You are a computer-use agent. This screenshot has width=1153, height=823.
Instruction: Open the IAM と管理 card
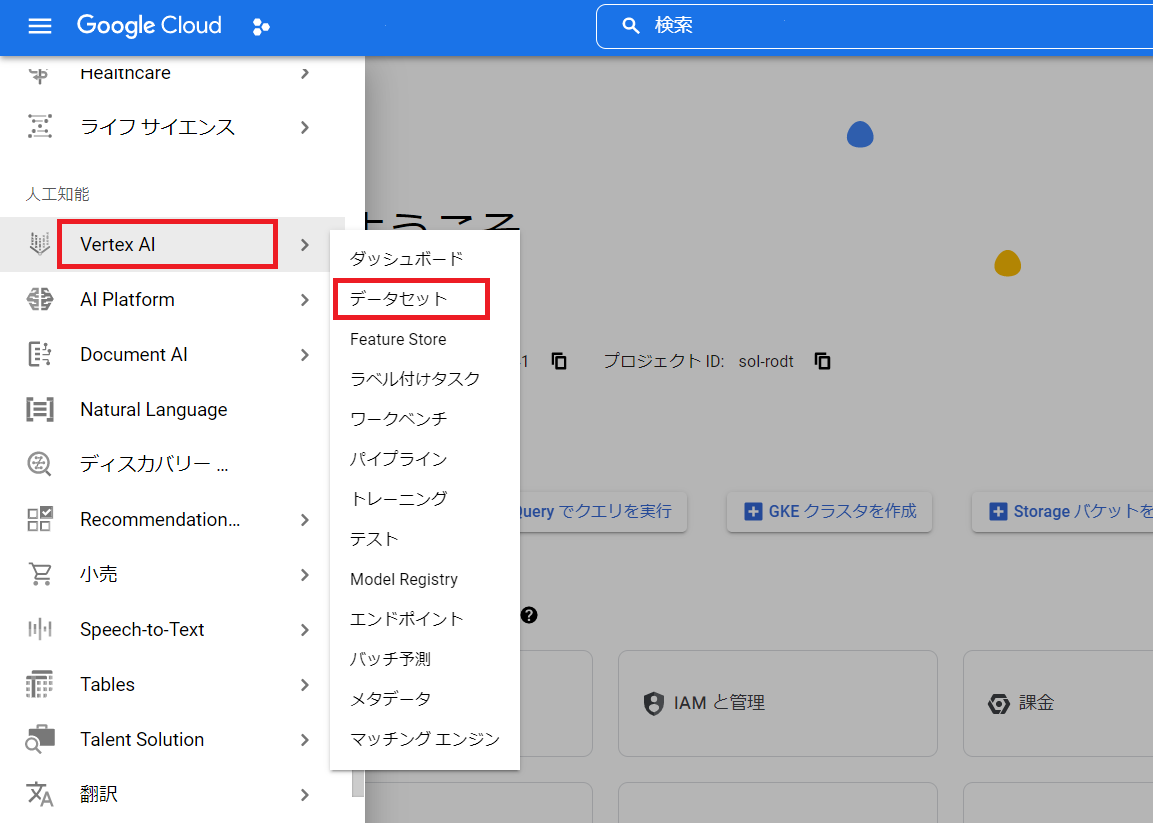(x=777, y=703)
